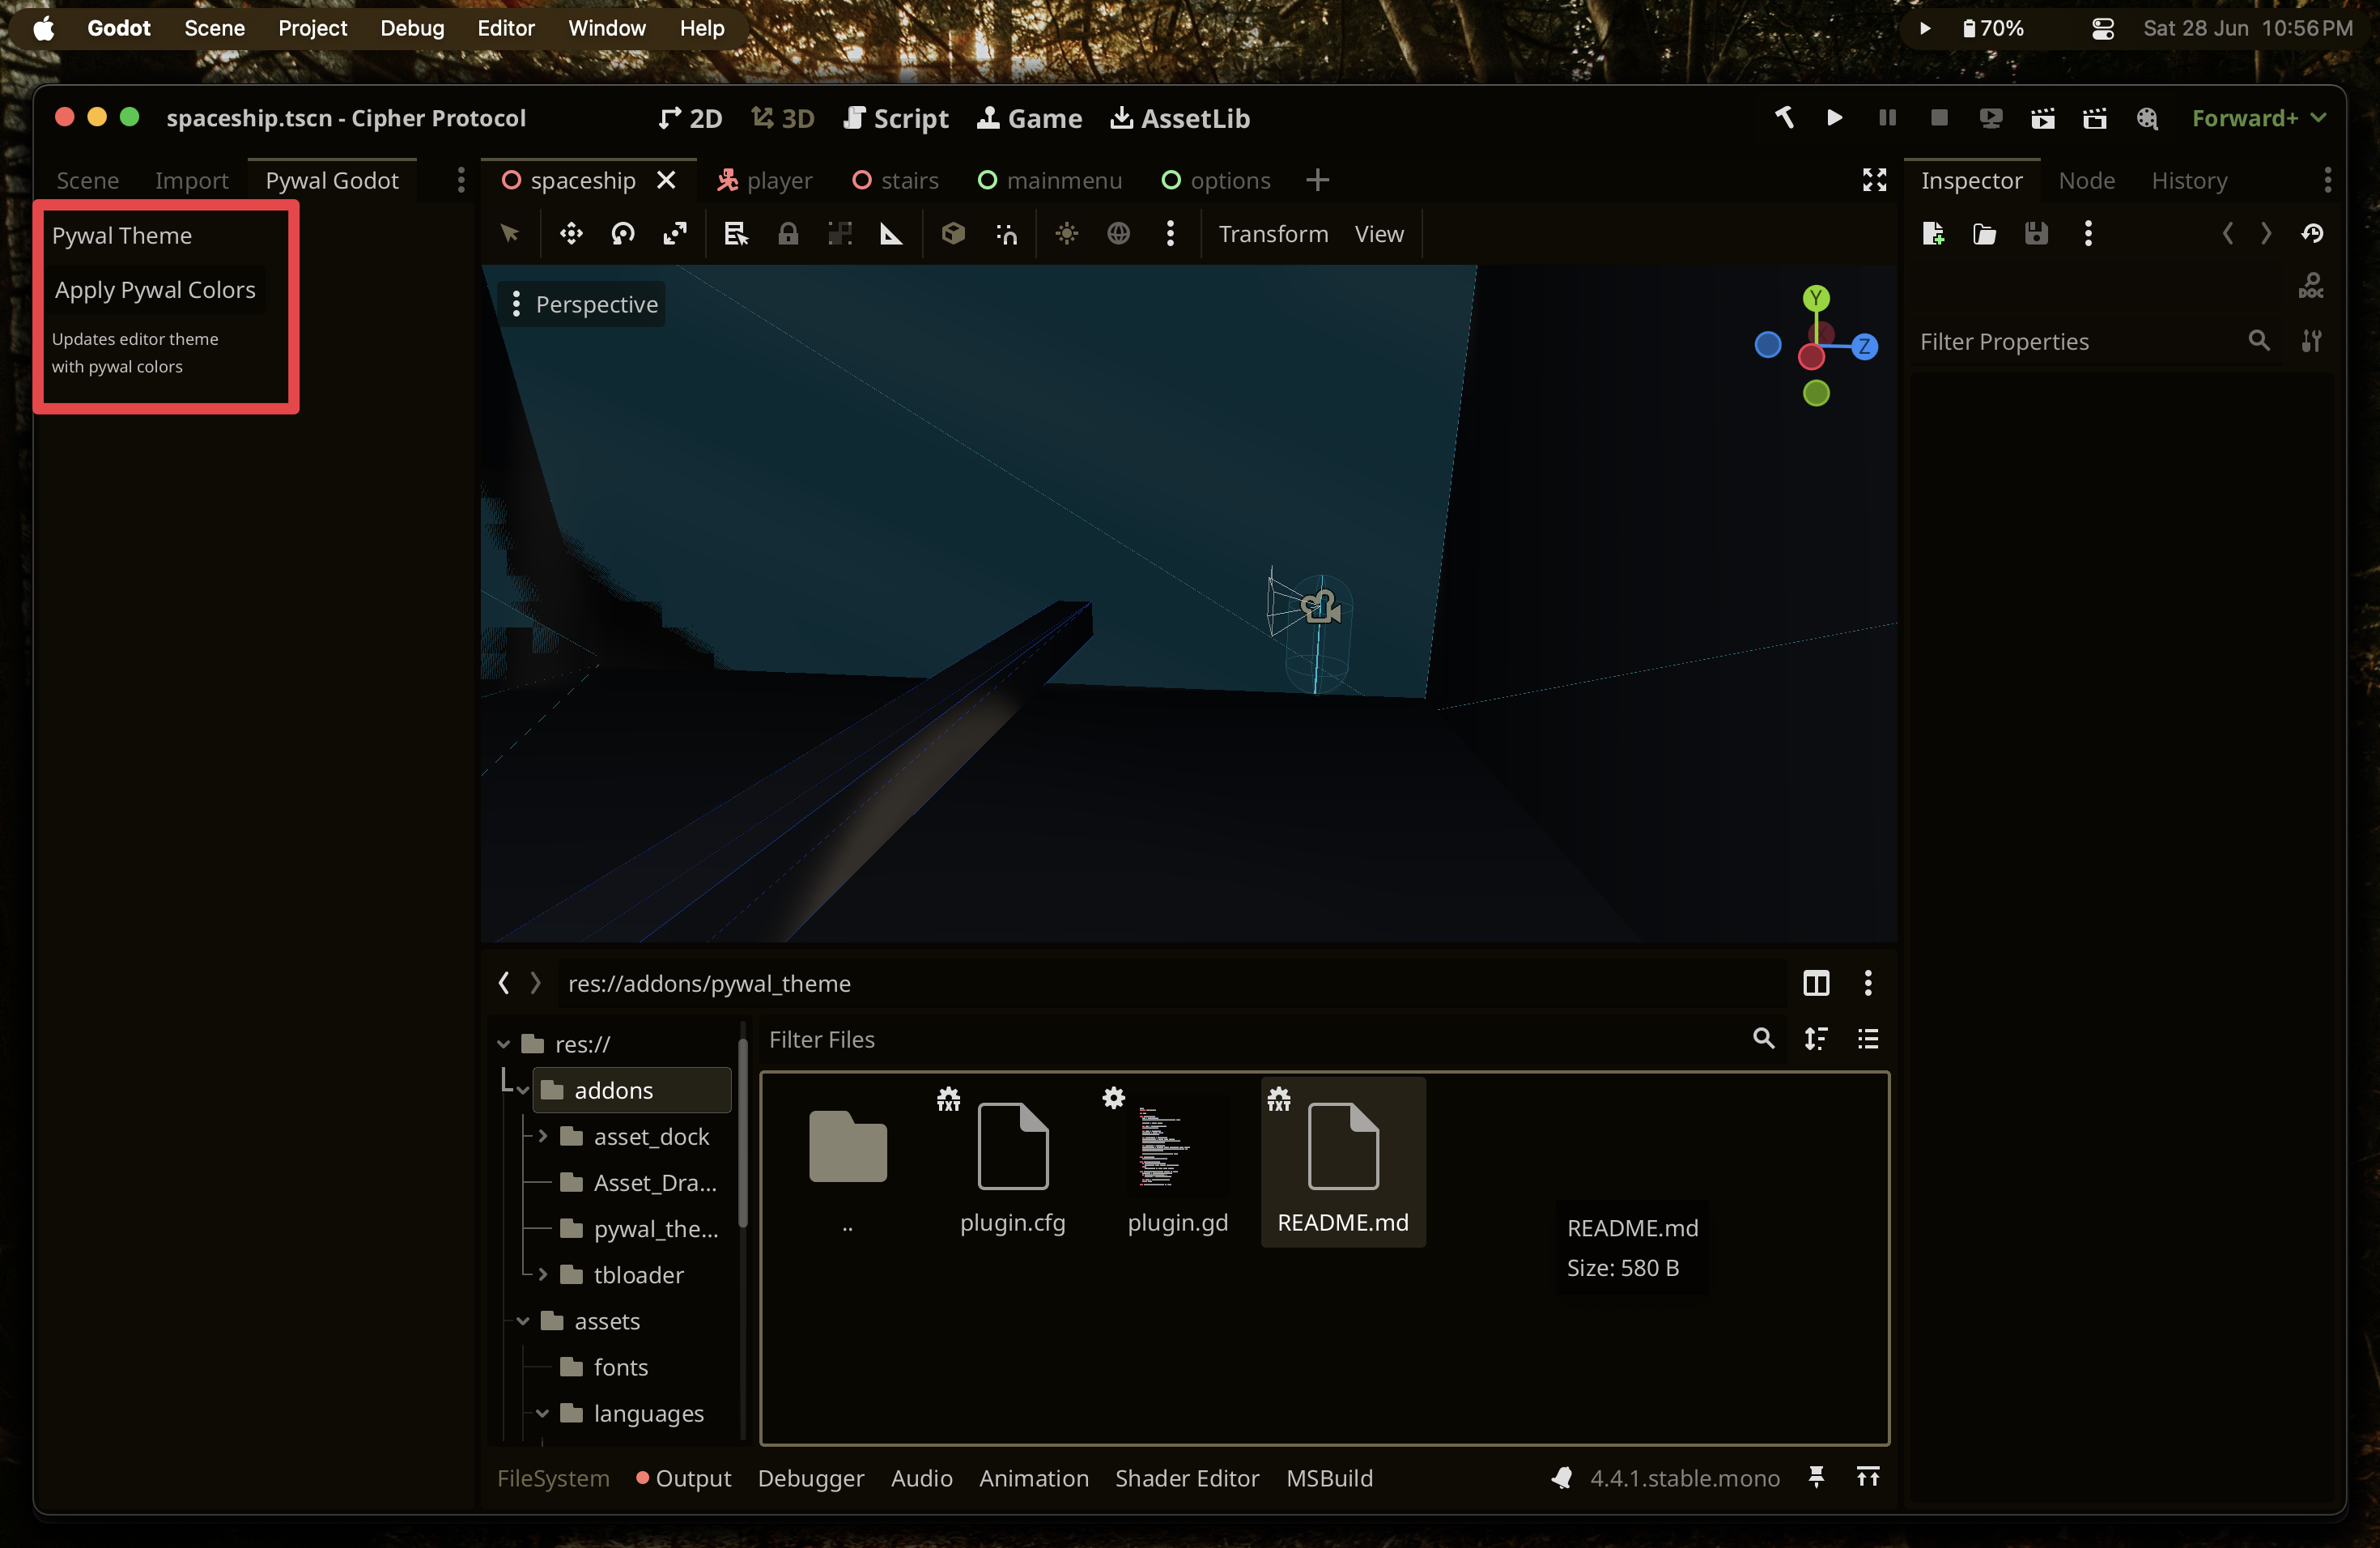The image size is (2380, 1548).
Task: Open the object history clock icon
Action: pyautogui.click(x=2311, y=234)
